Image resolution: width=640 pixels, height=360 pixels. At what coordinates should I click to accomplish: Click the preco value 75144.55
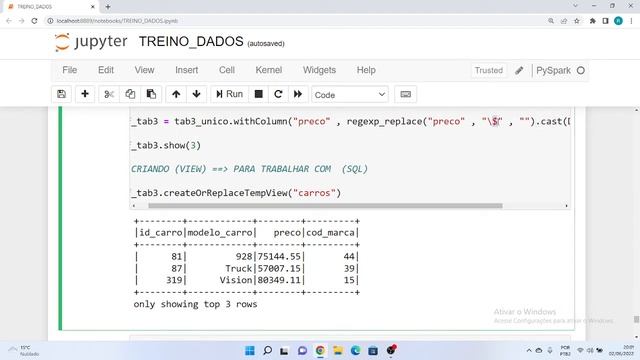click(279, 256)
